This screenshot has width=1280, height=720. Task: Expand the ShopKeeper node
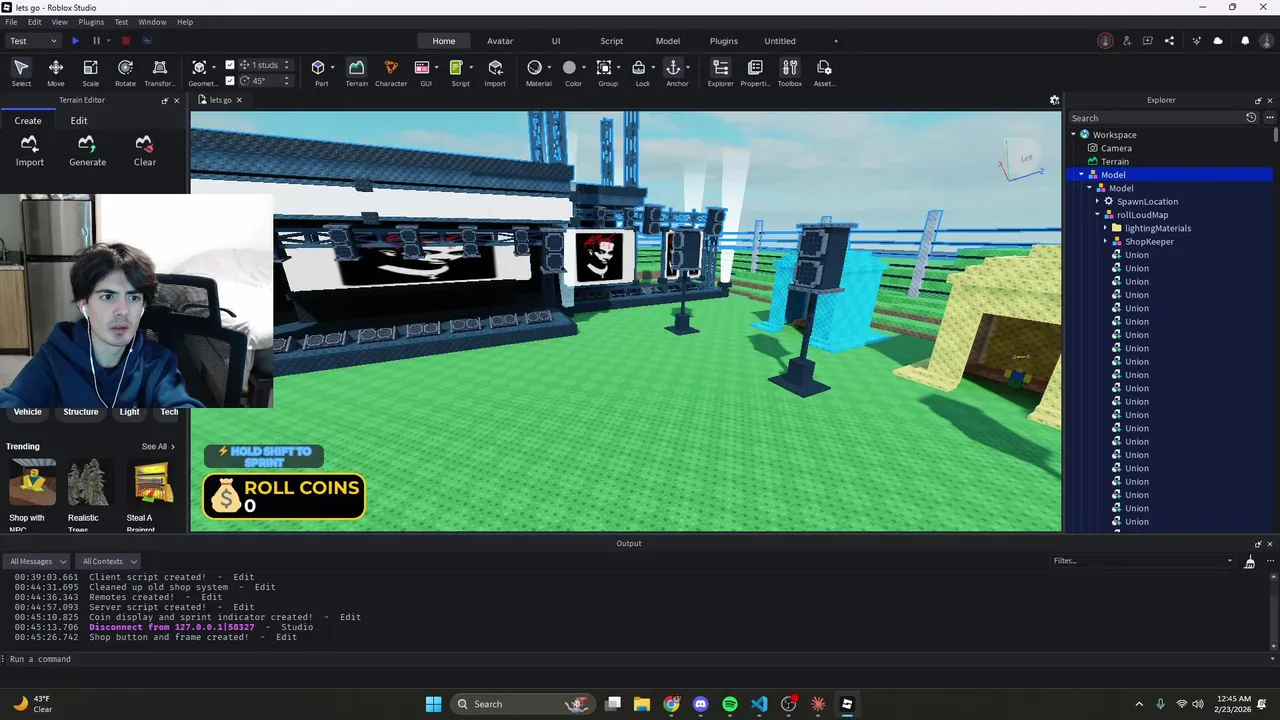click(1105, 241)
